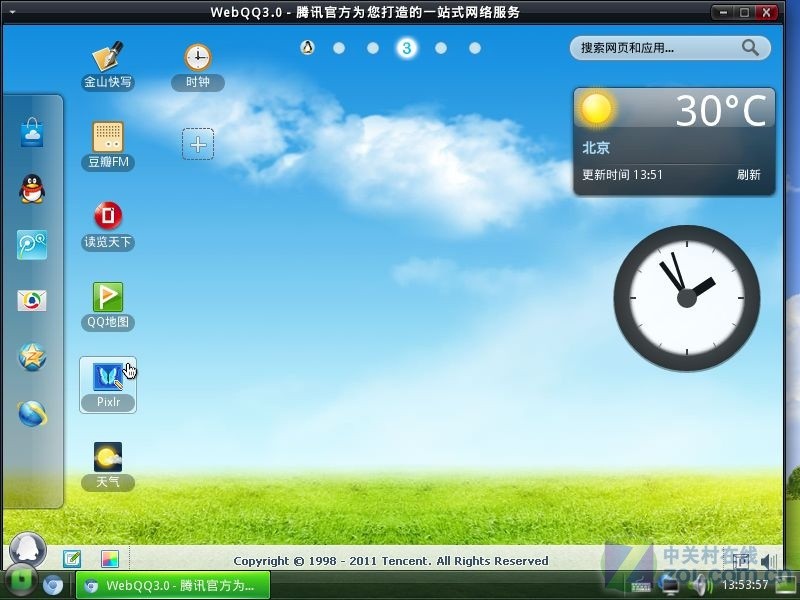Switch to the last desktop page dot

tap(475, 48)
